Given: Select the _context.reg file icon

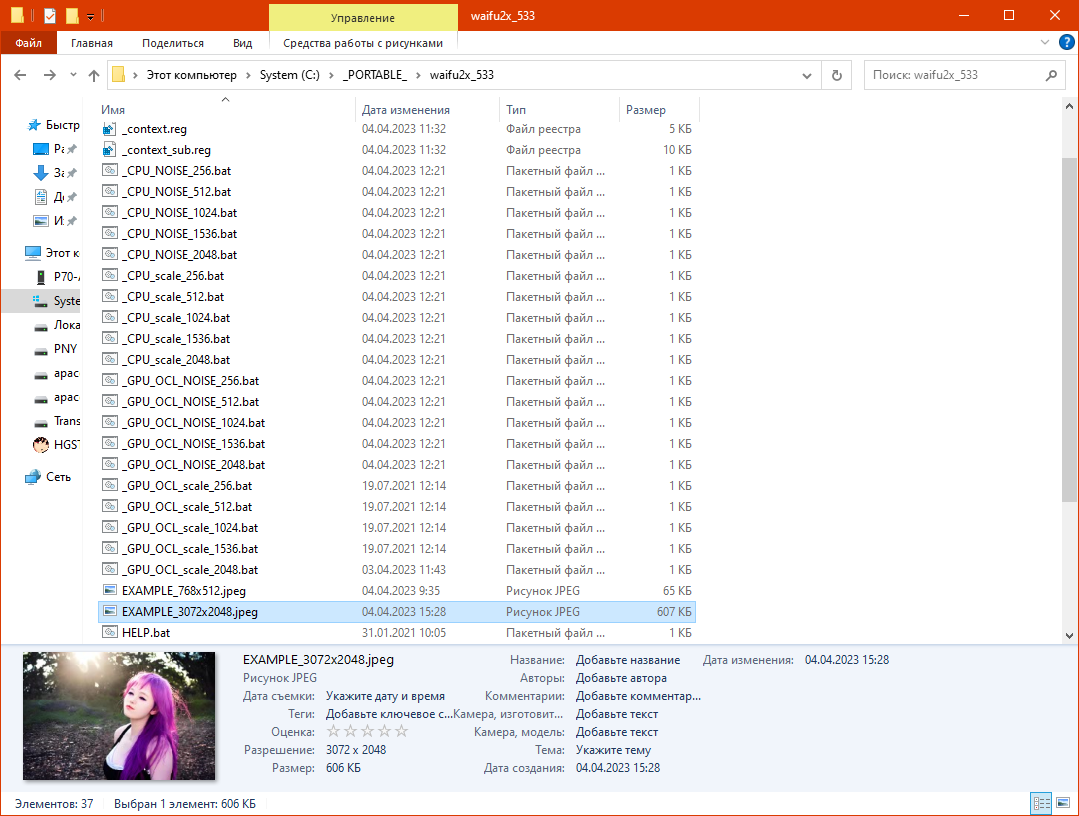Looking at the screenshot, I should (109, 129).
